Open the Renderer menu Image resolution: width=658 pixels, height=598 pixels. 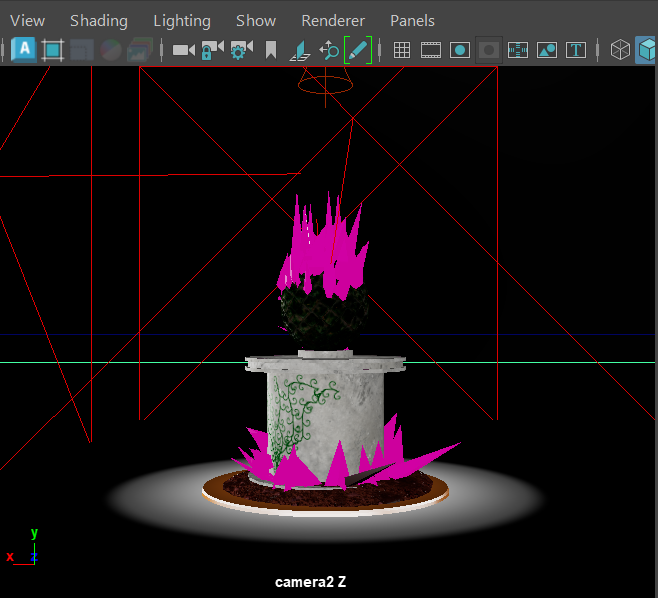[333, 20]
